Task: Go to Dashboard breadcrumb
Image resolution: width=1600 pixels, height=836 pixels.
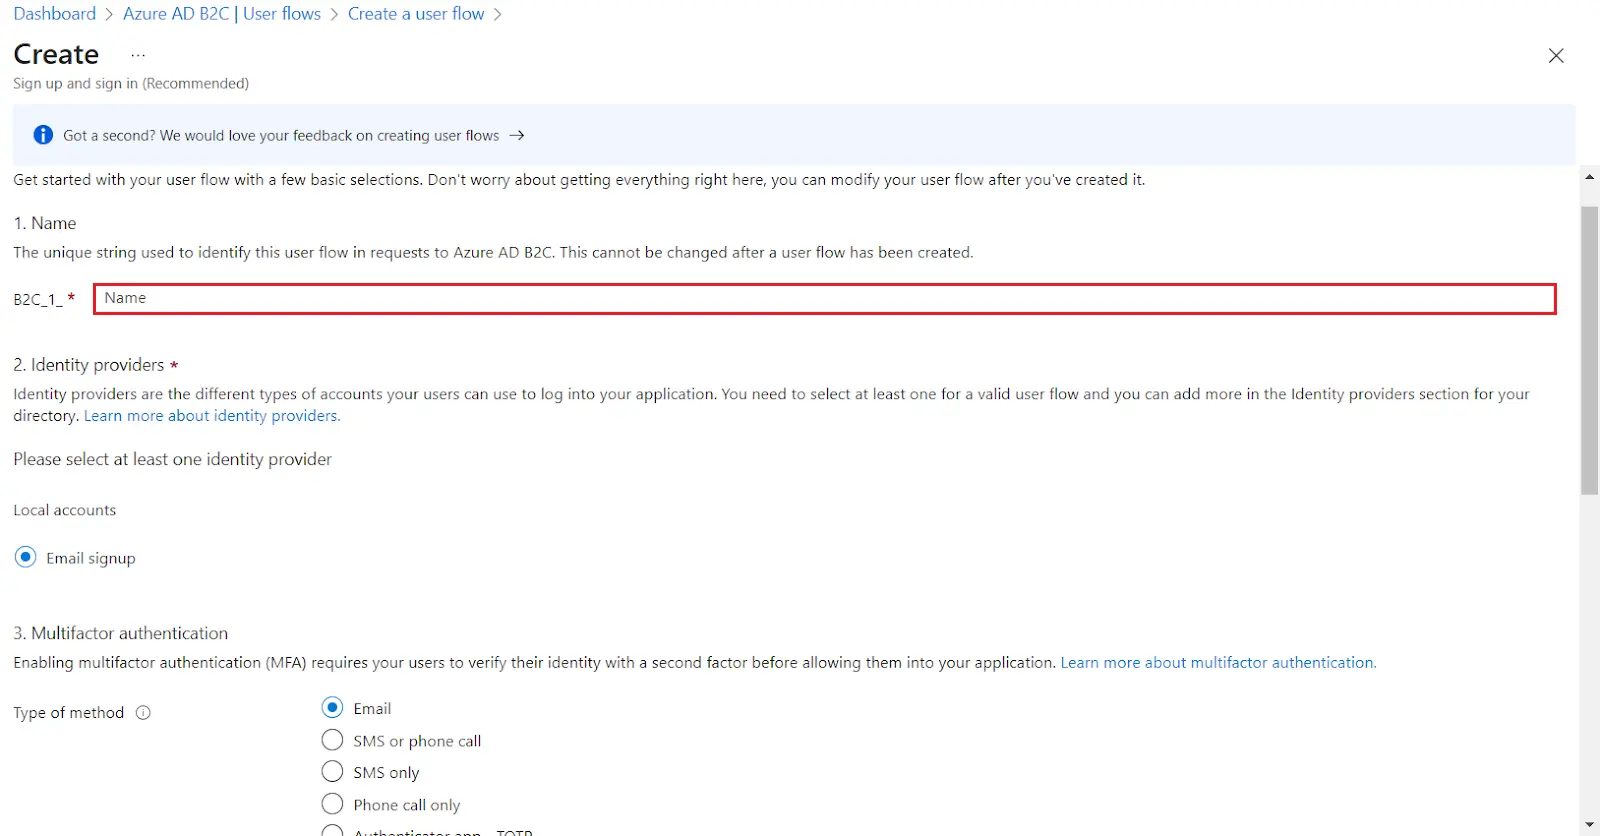Action: tap(55, 14)
